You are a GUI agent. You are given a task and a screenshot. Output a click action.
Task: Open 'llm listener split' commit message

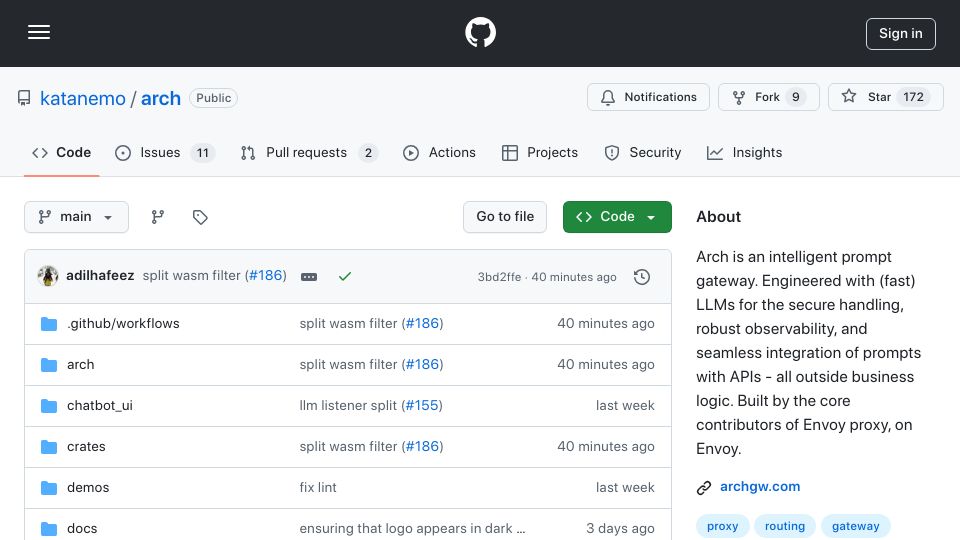[348, 405]
